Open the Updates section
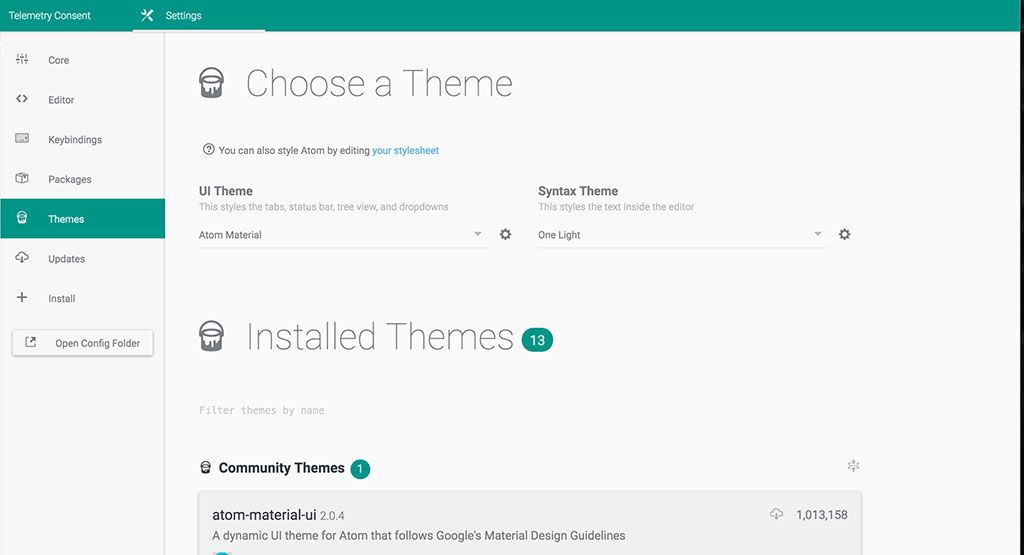Image resolution: width=1024 pixels, height=555 pixels. pos(82,259)
